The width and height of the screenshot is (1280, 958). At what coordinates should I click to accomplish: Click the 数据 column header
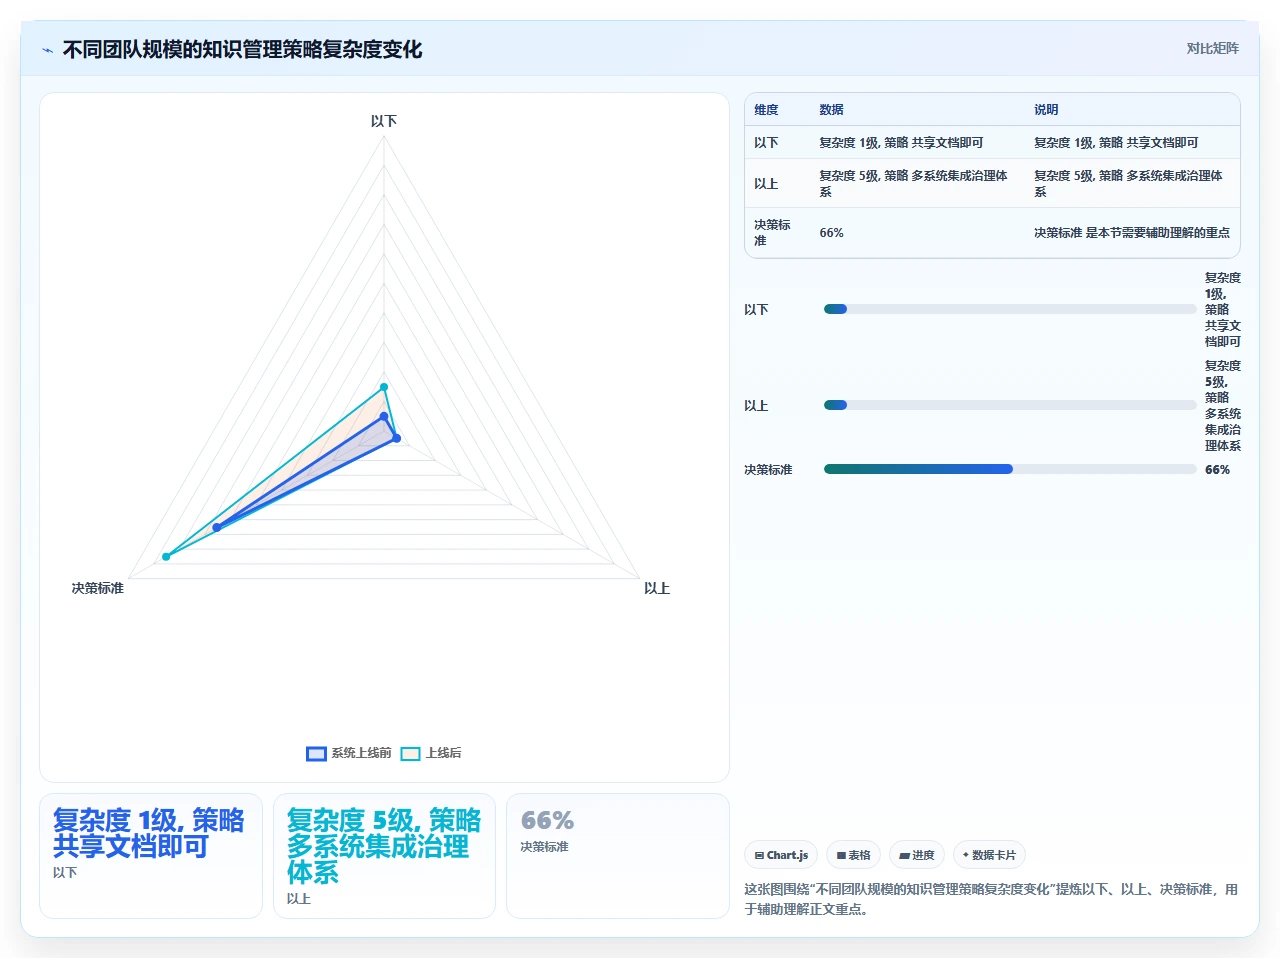(831, 110)
